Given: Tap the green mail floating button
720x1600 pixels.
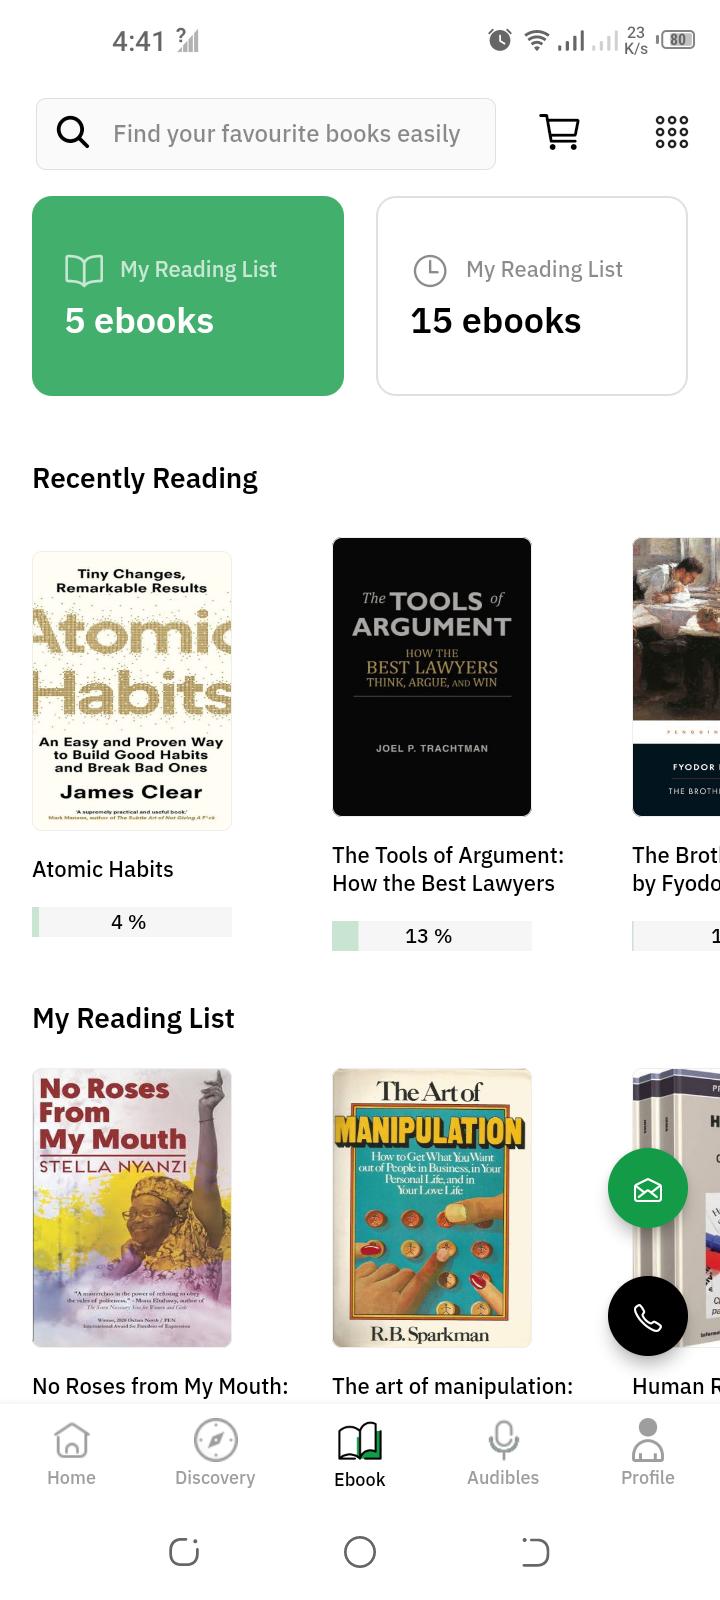Looking at the screenshot, I should point(648,1188).
